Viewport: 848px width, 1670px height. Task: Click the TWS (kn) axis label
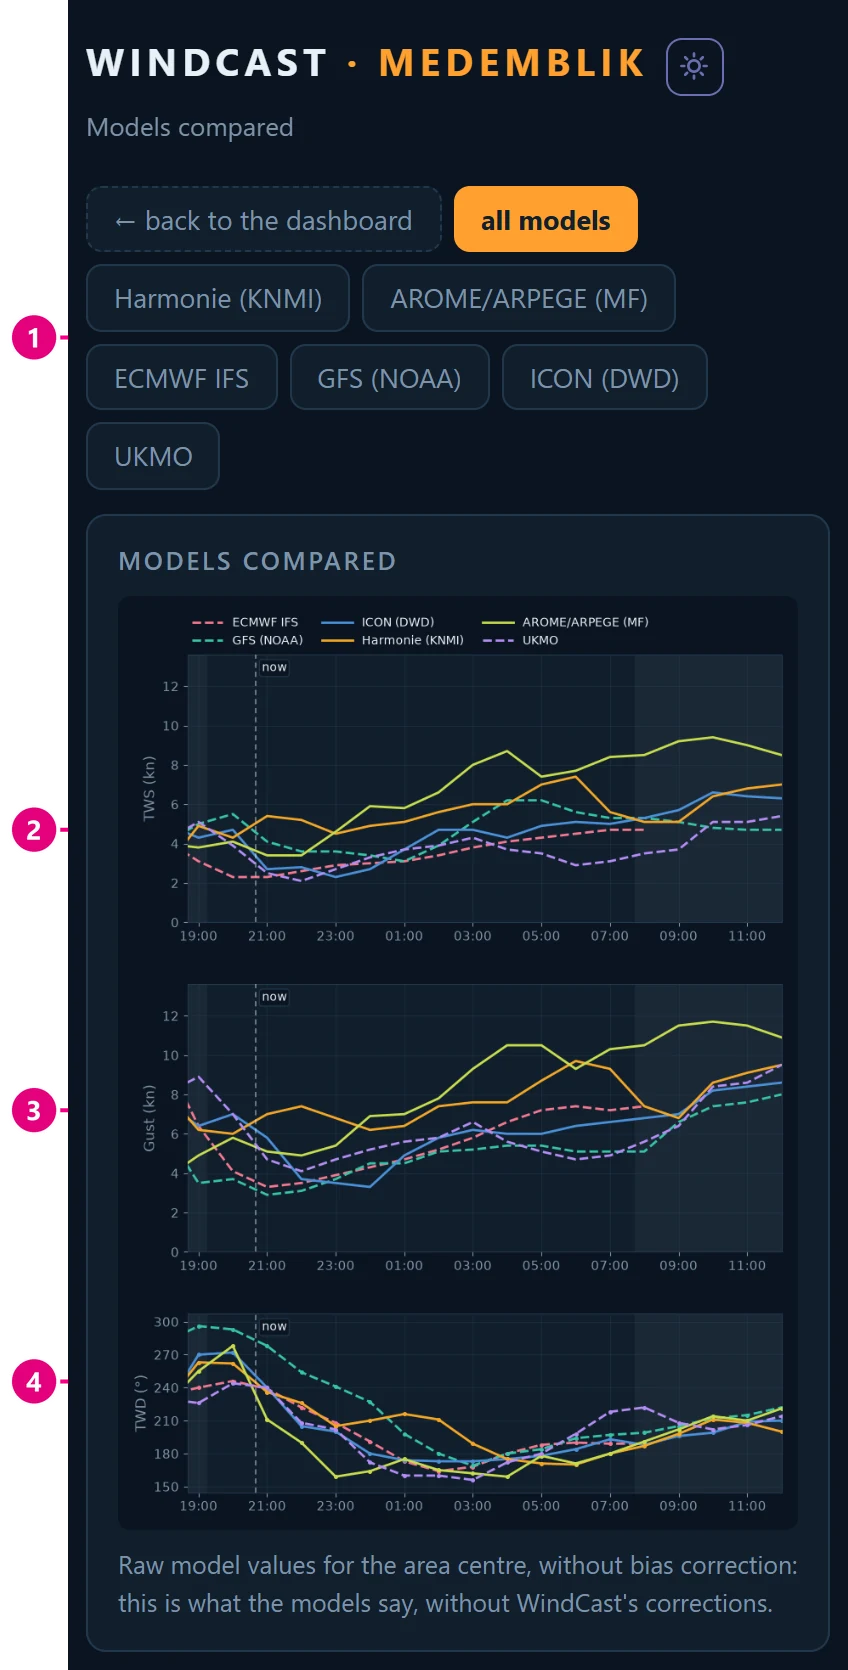coord(149,789)
